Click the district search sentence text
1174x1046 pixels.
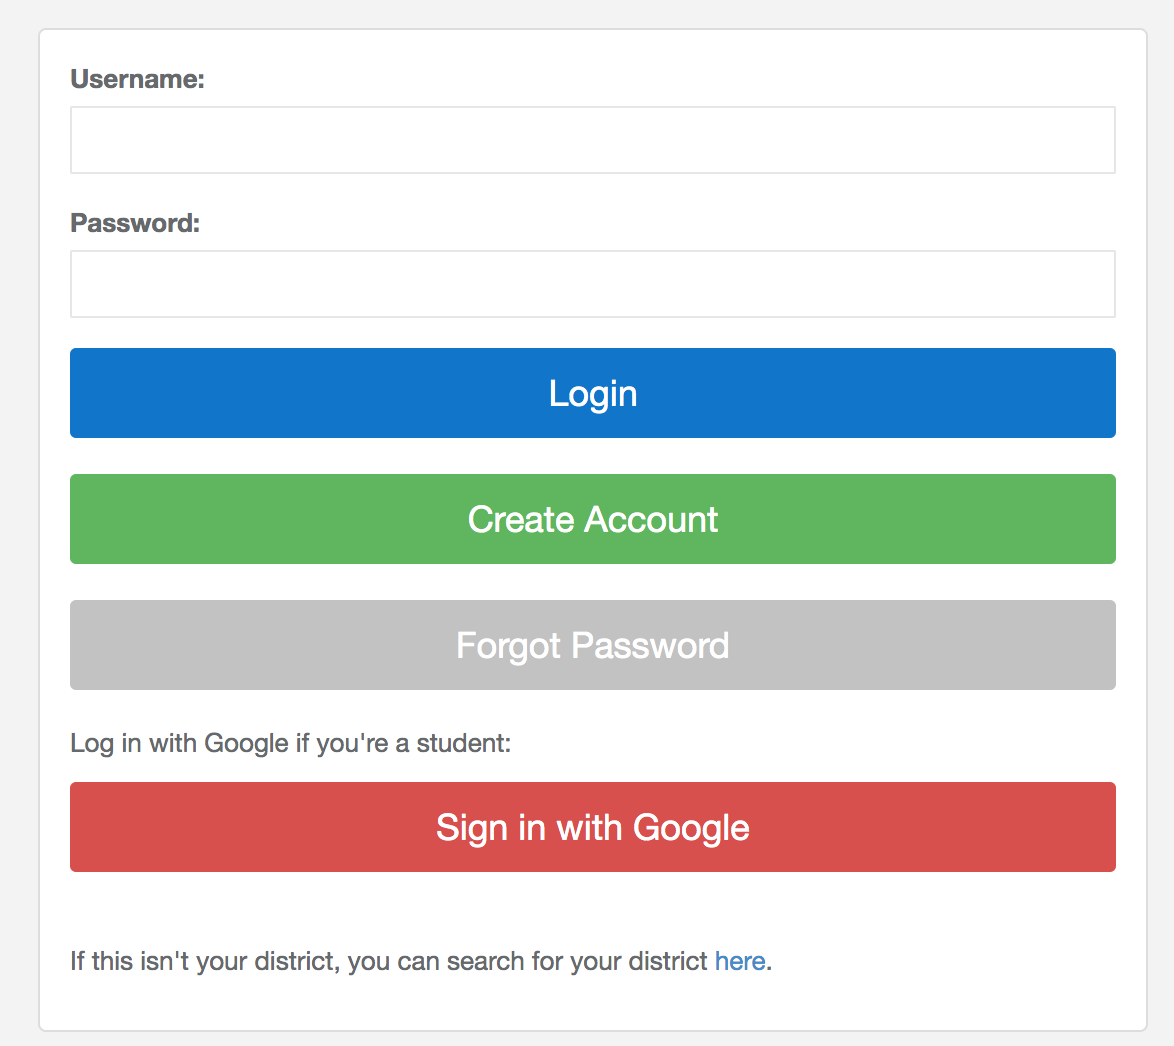pos(421,961)
